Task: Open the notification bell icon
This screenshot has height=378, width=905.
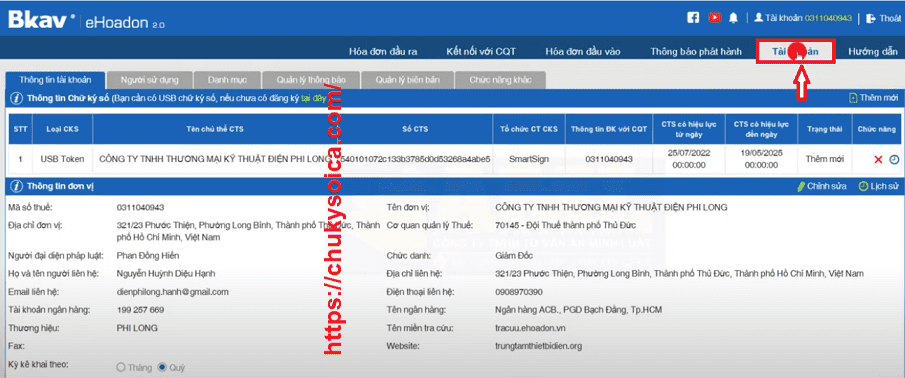Action: click(734, 18)
